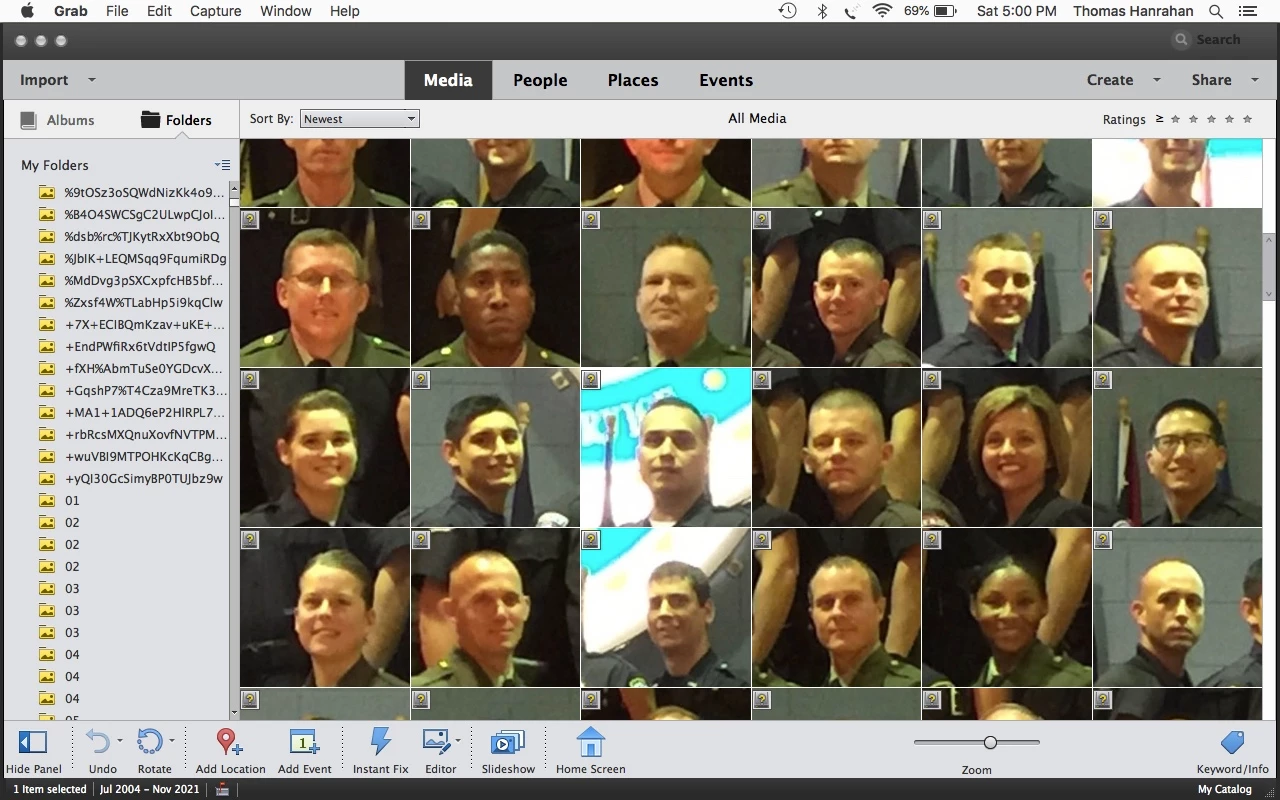Click the Add Location pin icon
Screen dimensions: 1280x800
click(x=229, y=742)
